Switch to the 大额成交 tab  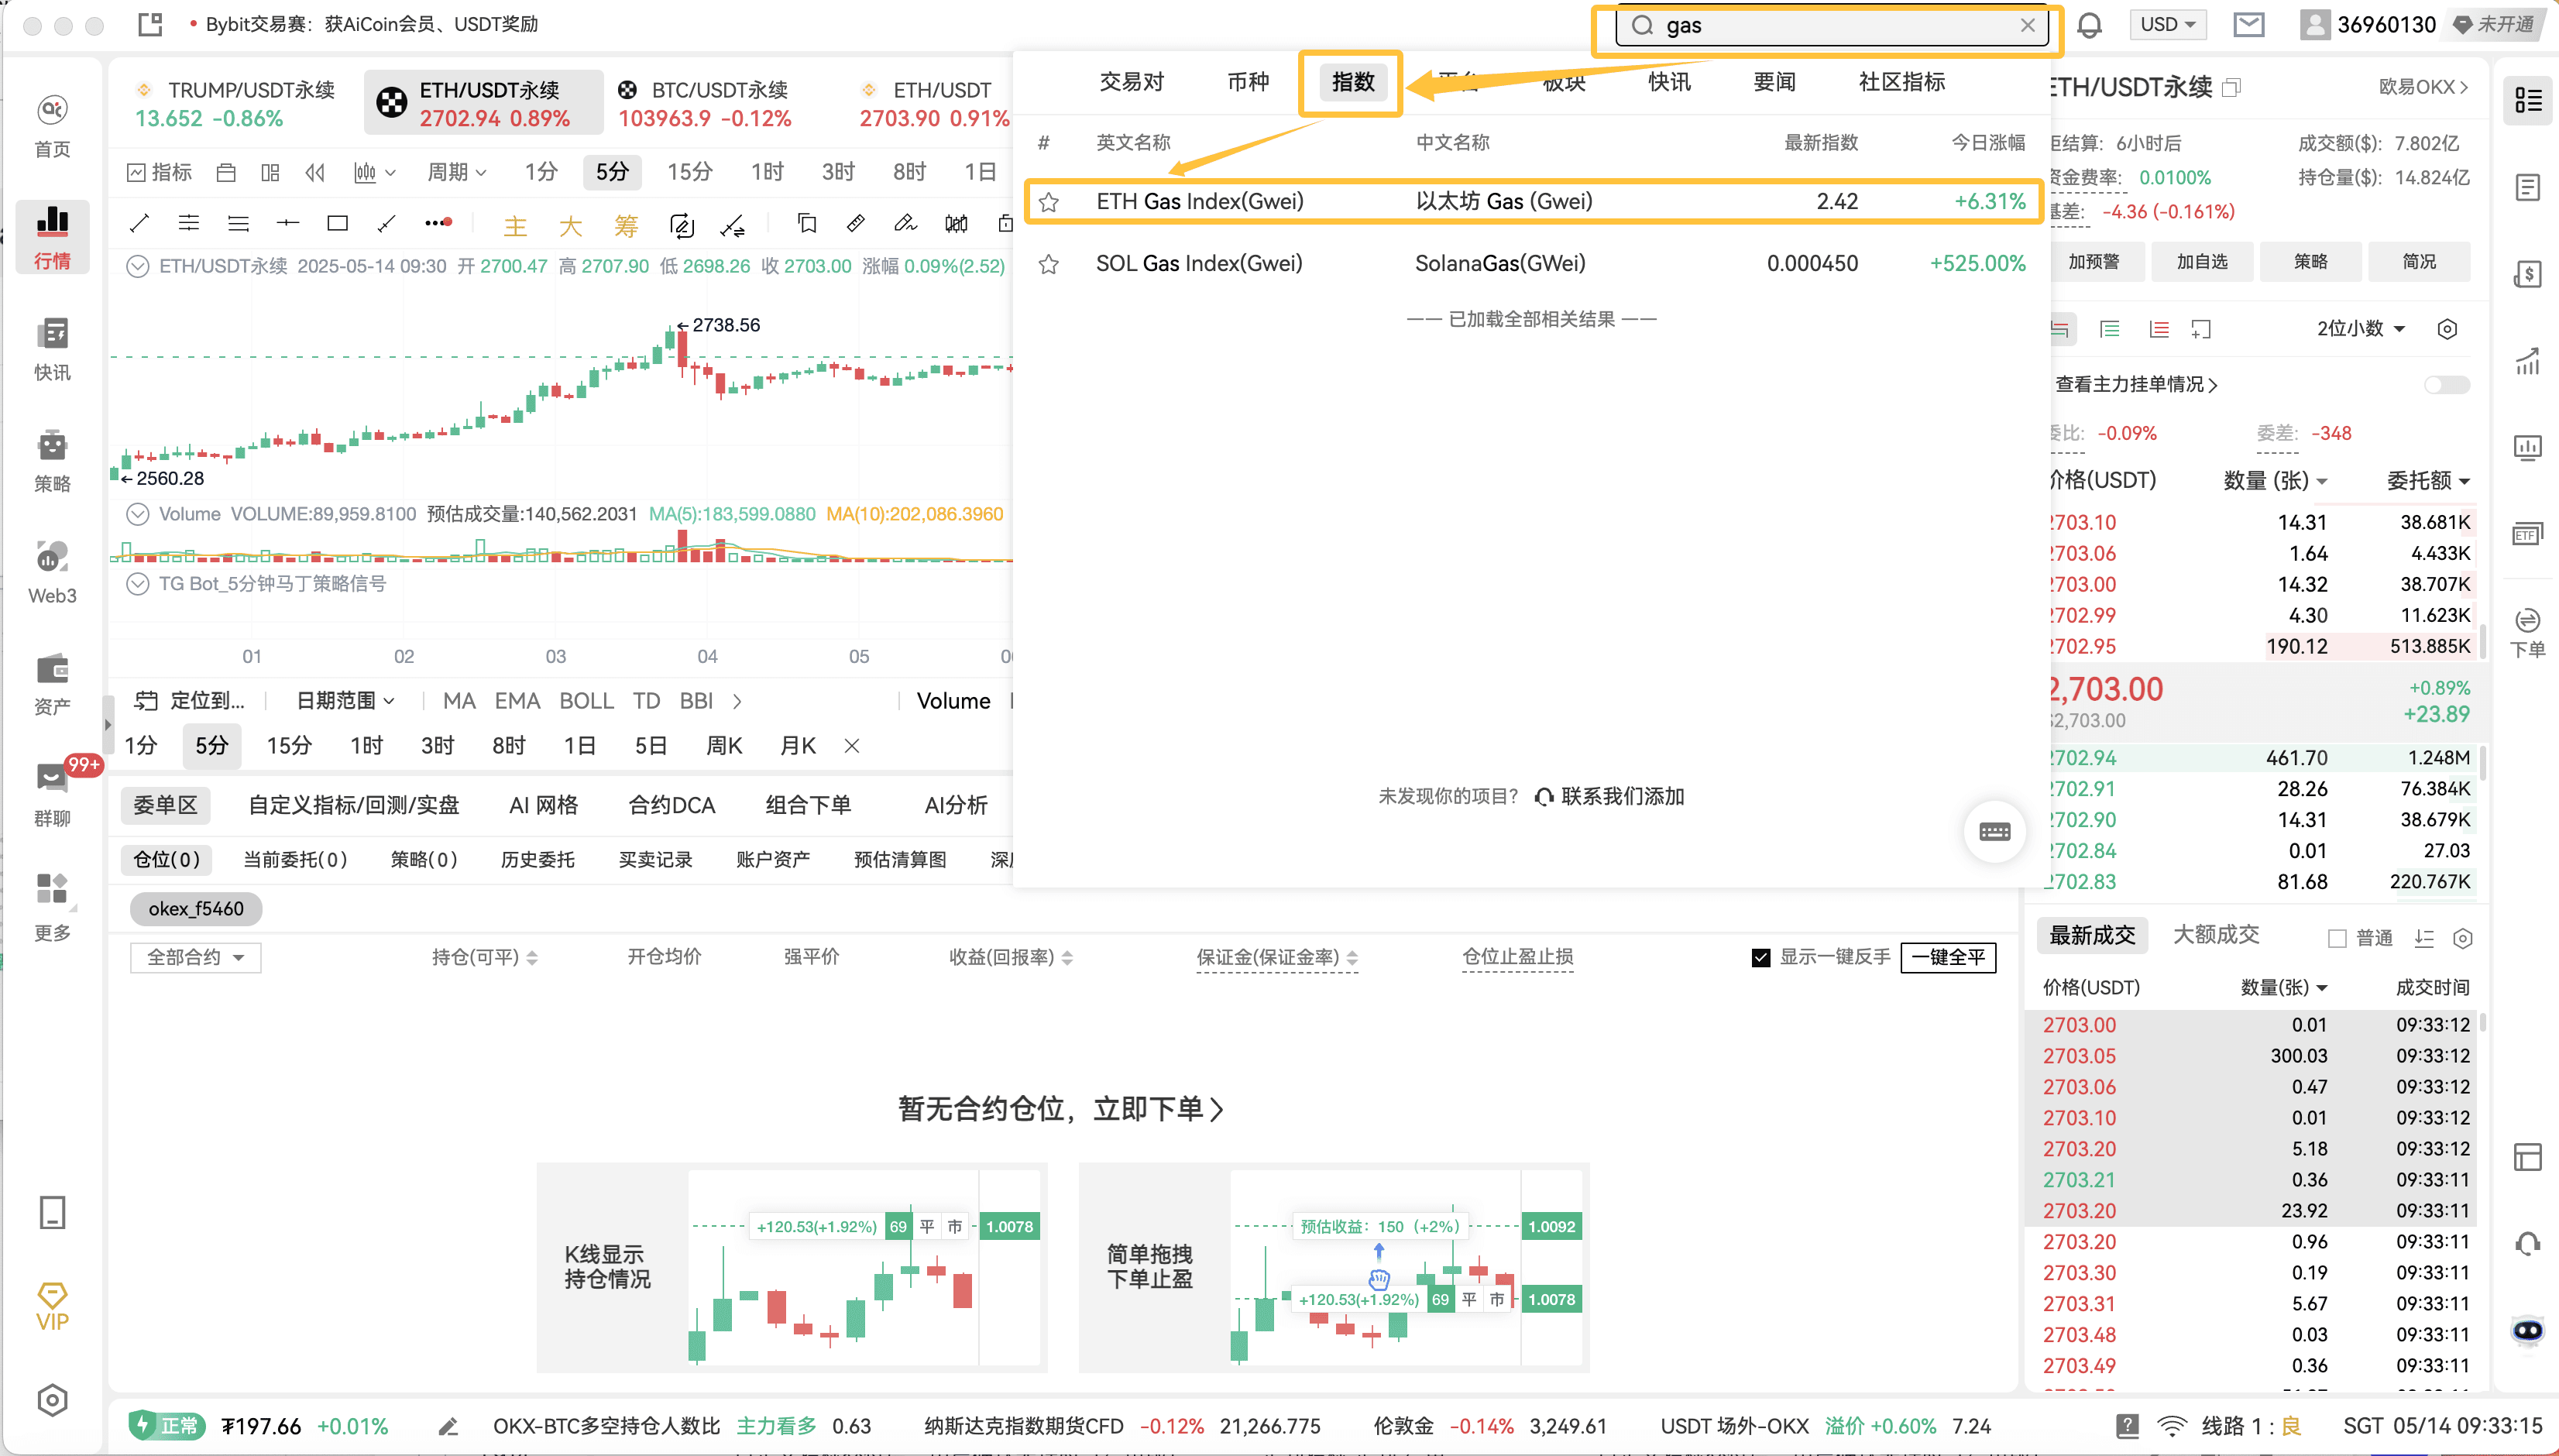click(2216, 935)
